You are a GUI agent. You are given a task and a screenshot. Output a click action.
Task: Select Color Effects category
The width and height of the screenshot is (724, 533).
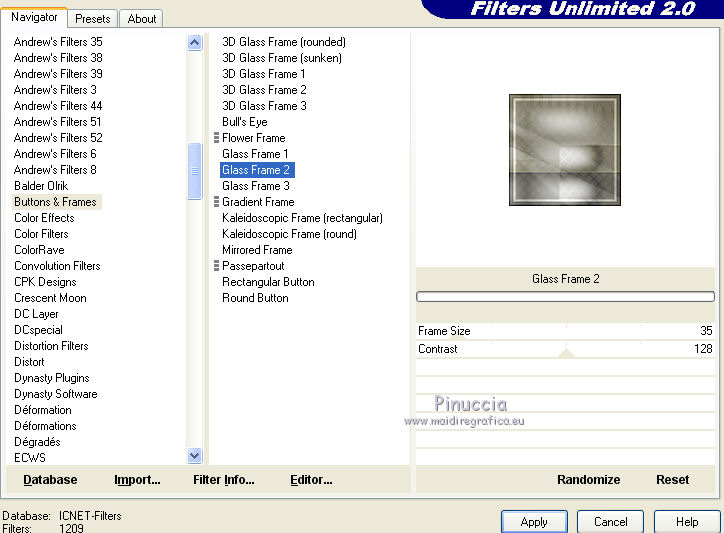click(x=44, y=218)
